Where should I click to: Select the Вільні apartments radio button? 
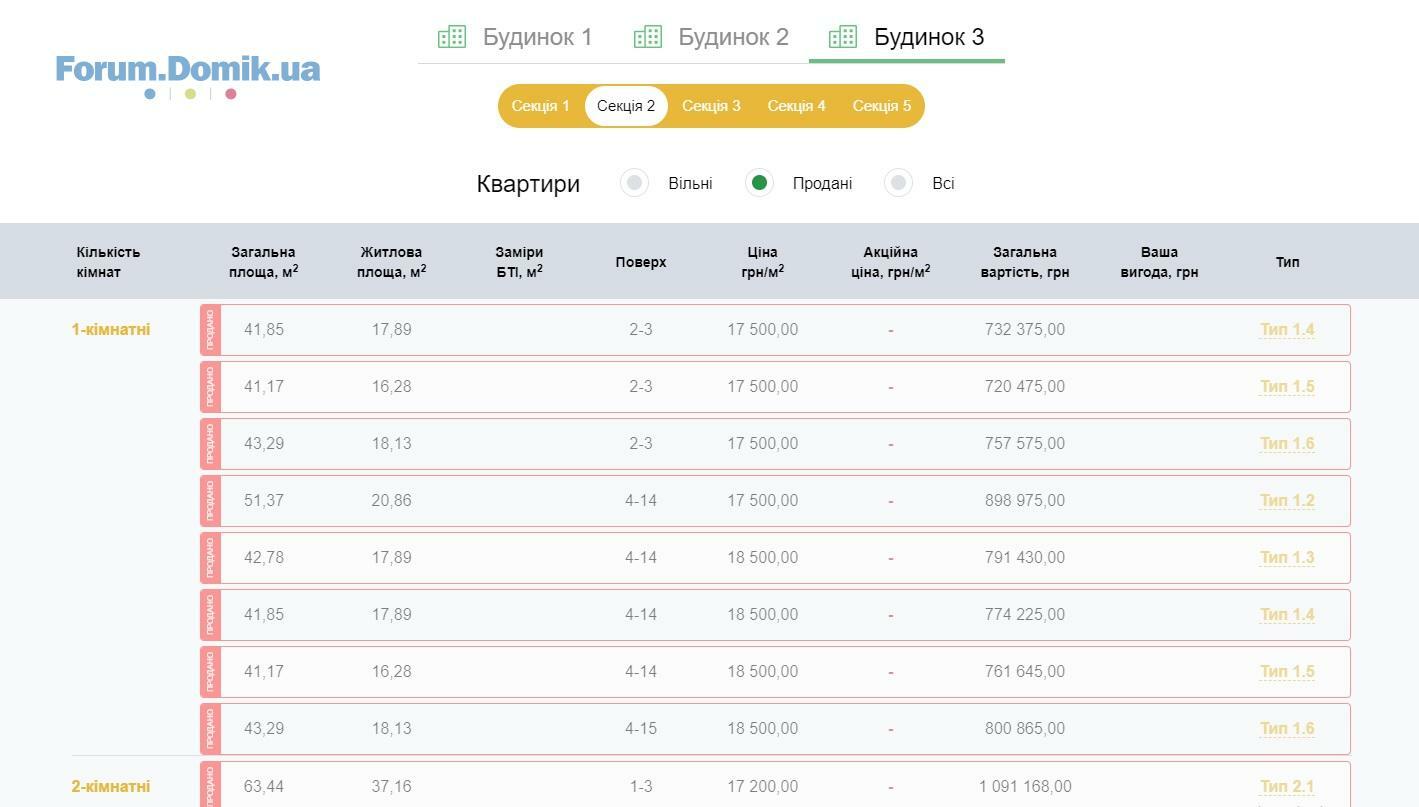point(634,183)
